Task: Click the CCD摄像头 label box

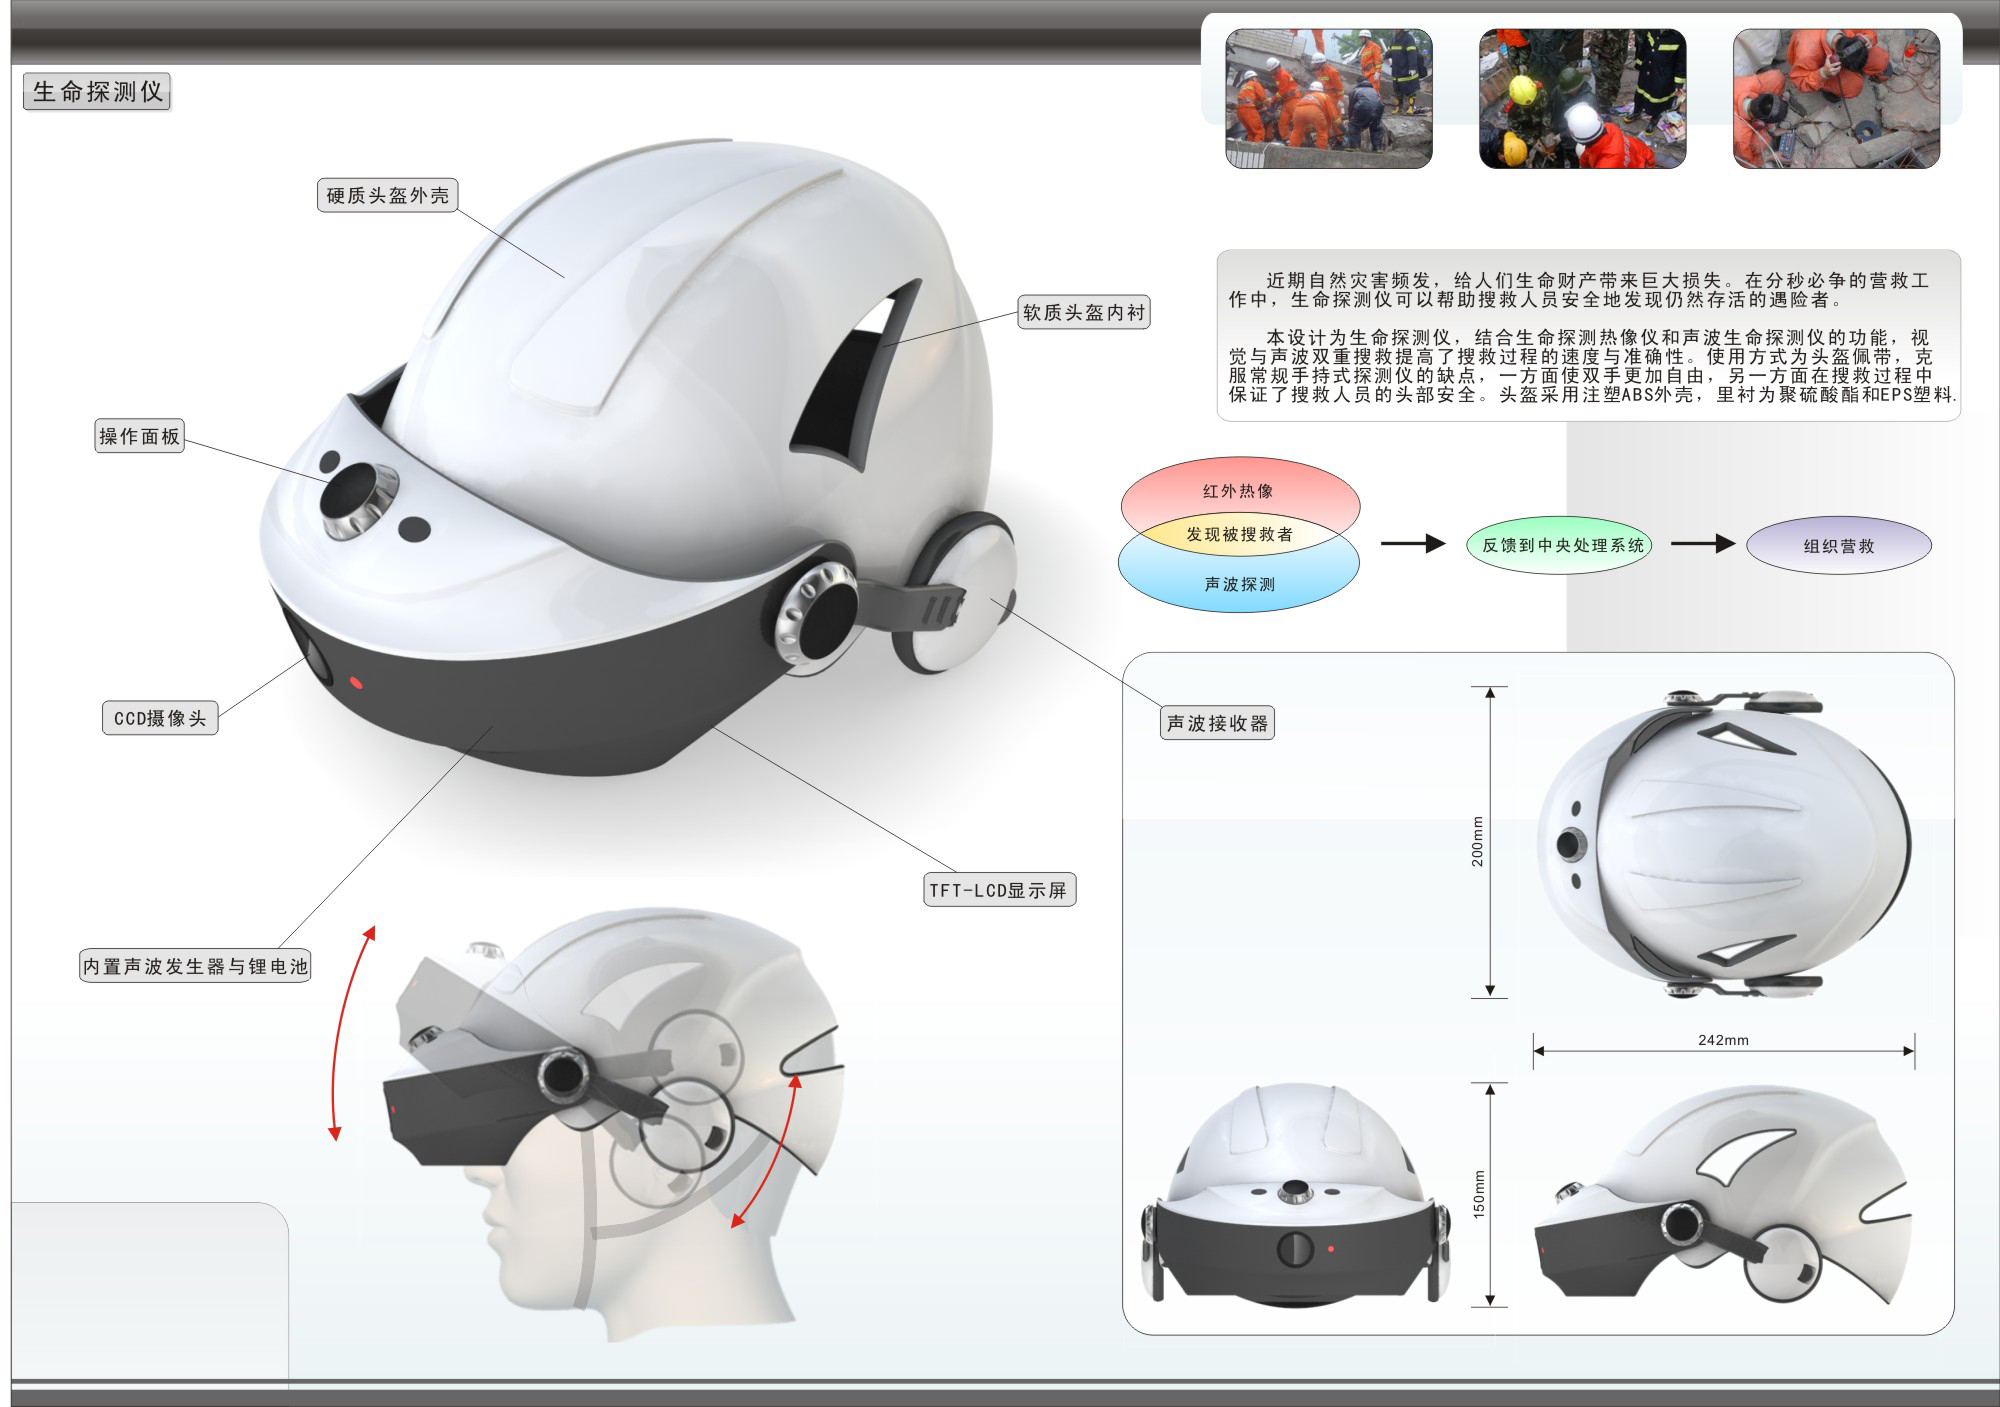Action: coord(160,718)
